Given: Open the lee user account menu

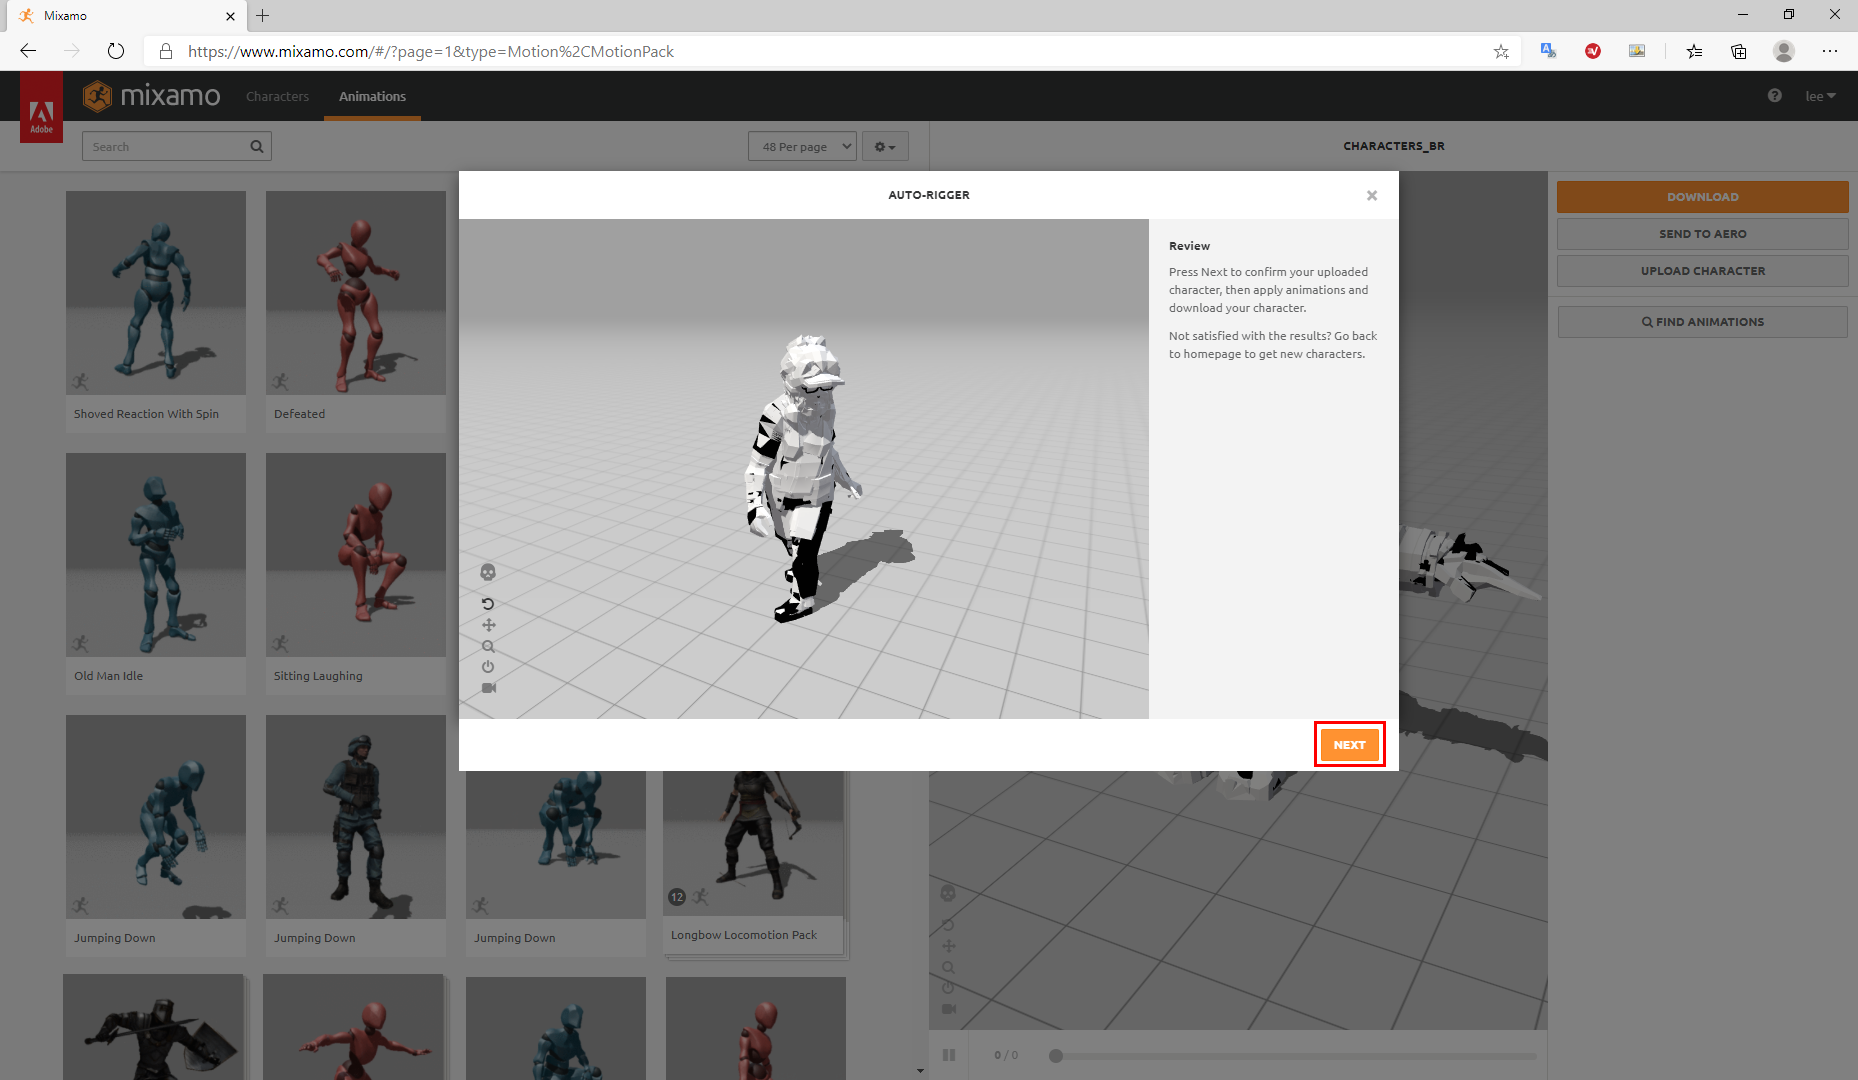Looking at the screenshot, I should (x=1820, y=96).
